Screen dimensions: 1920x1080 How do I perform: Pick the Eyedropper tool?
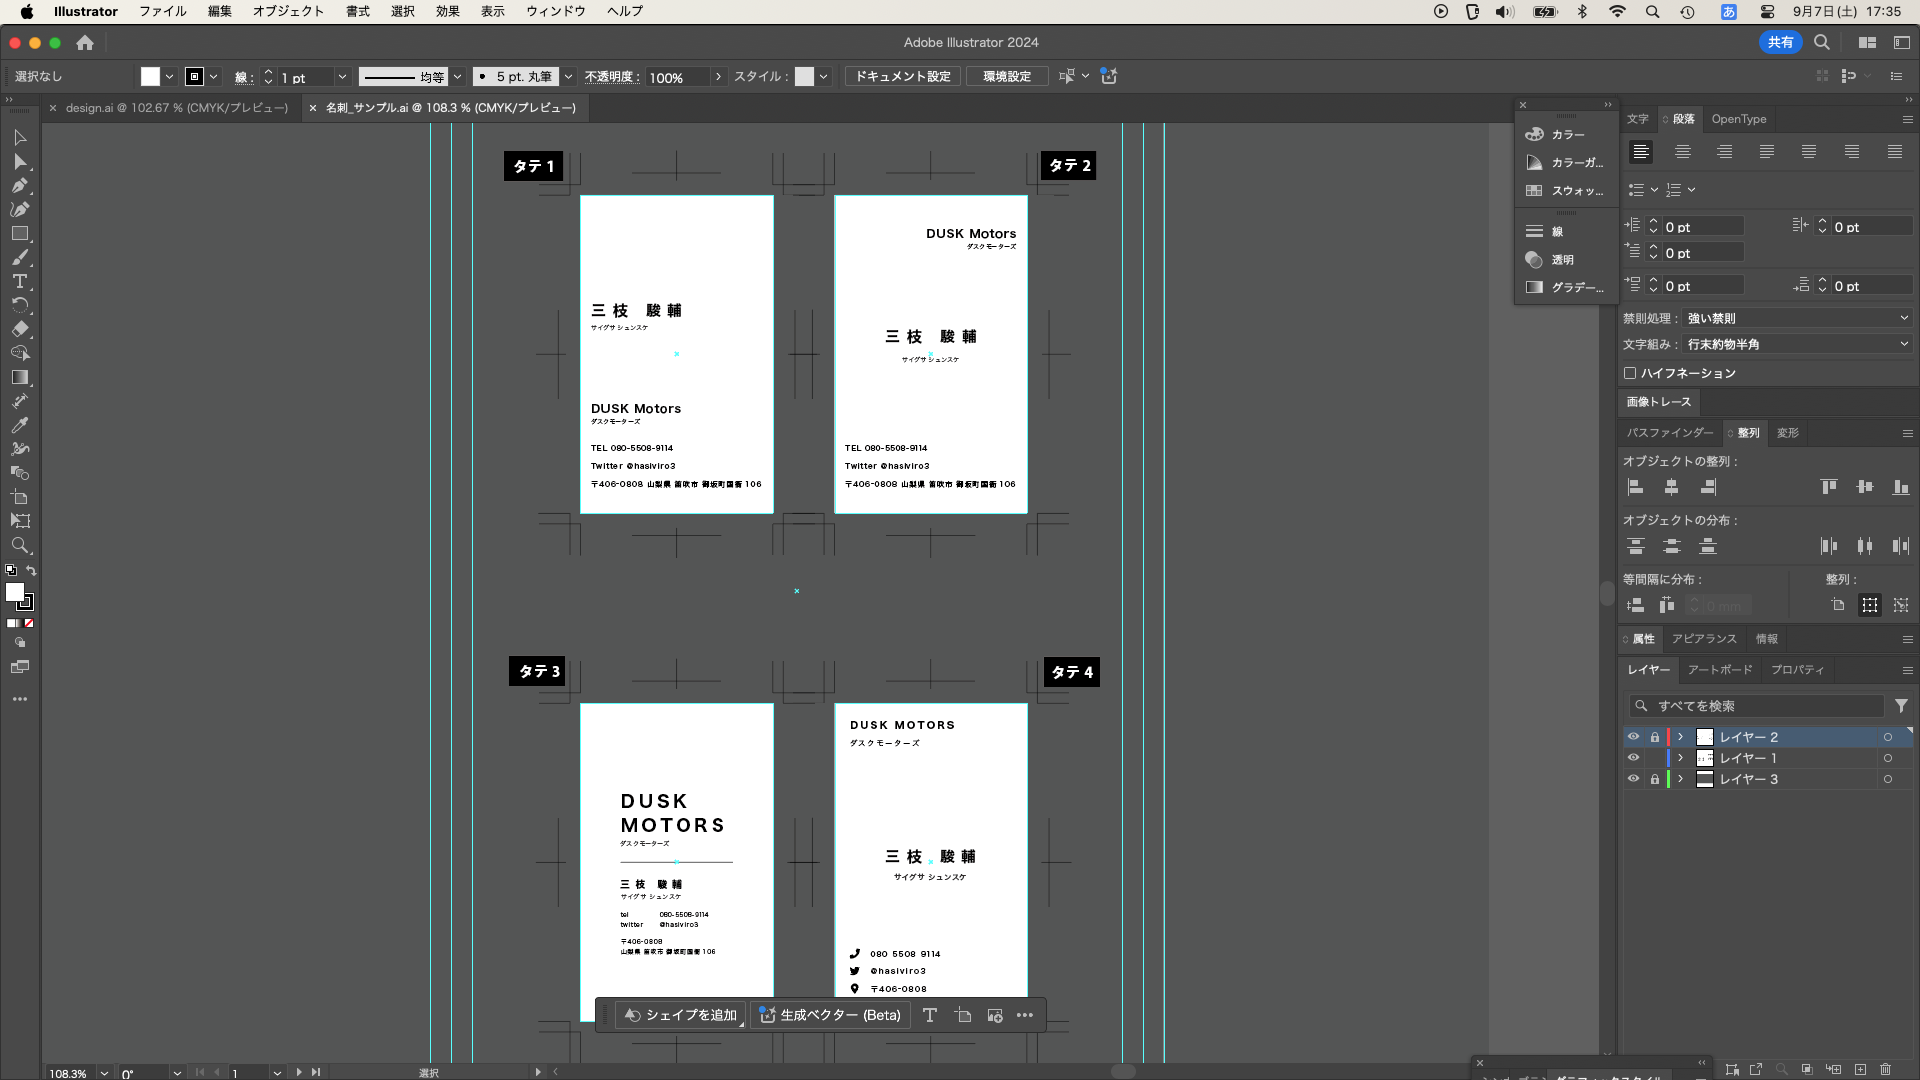point(19,425)
